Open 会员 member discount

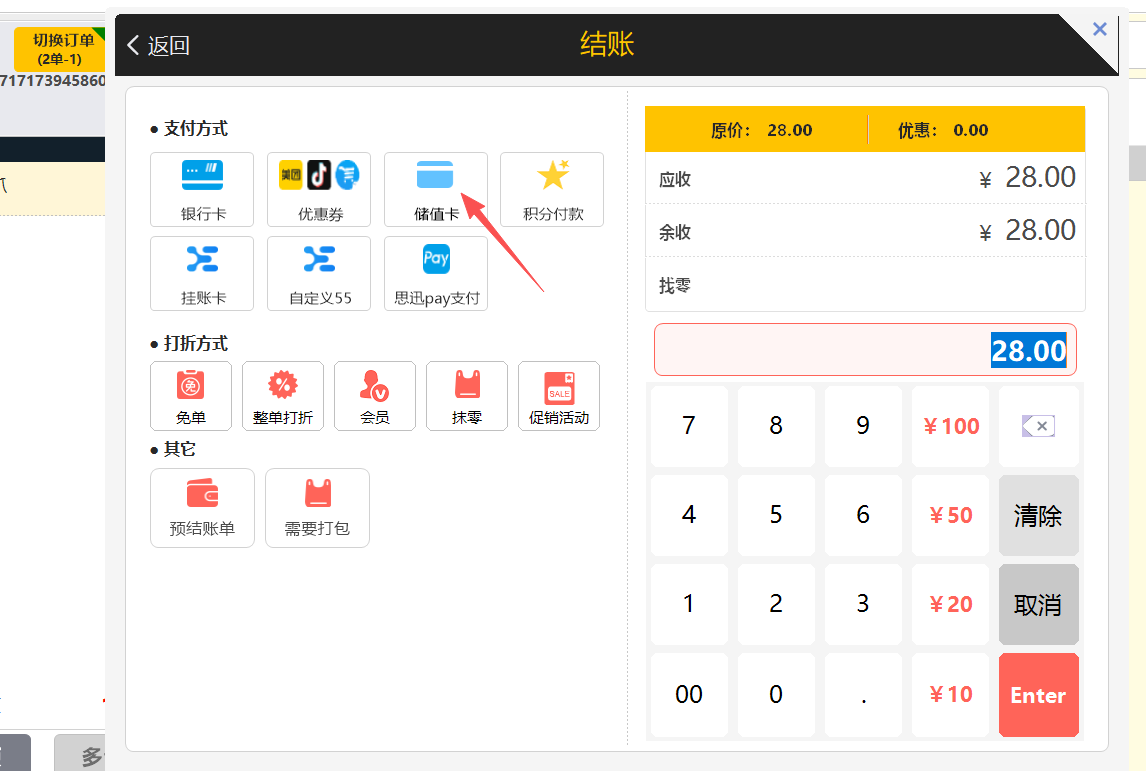(374, 396)
